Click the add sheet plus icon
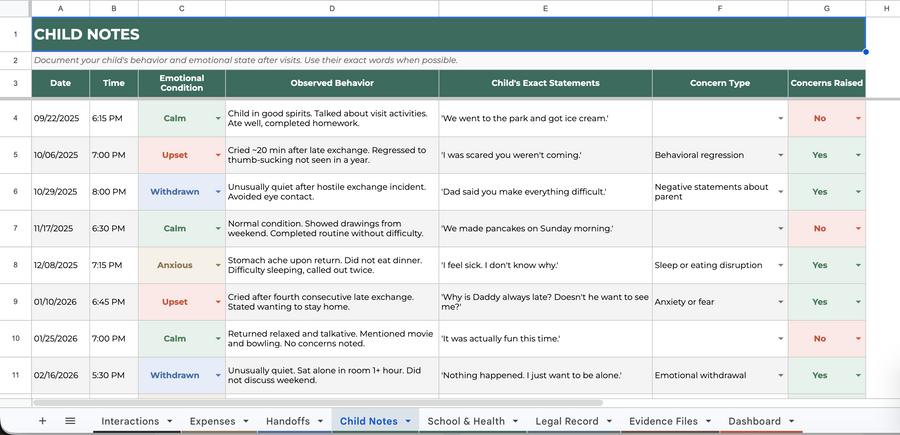The height and width of the screenshot is (435, 900). tap(42, 421)
